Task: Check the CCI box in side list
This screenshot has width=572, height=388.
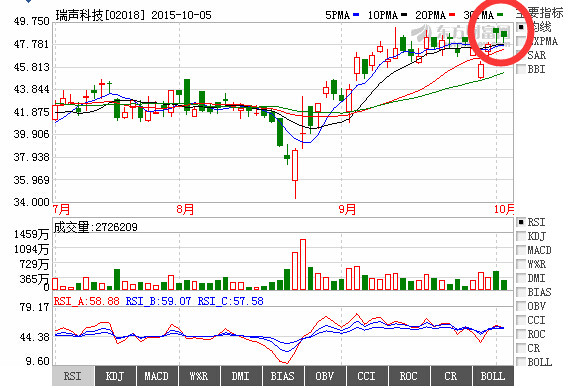Action: pos(521,320)
